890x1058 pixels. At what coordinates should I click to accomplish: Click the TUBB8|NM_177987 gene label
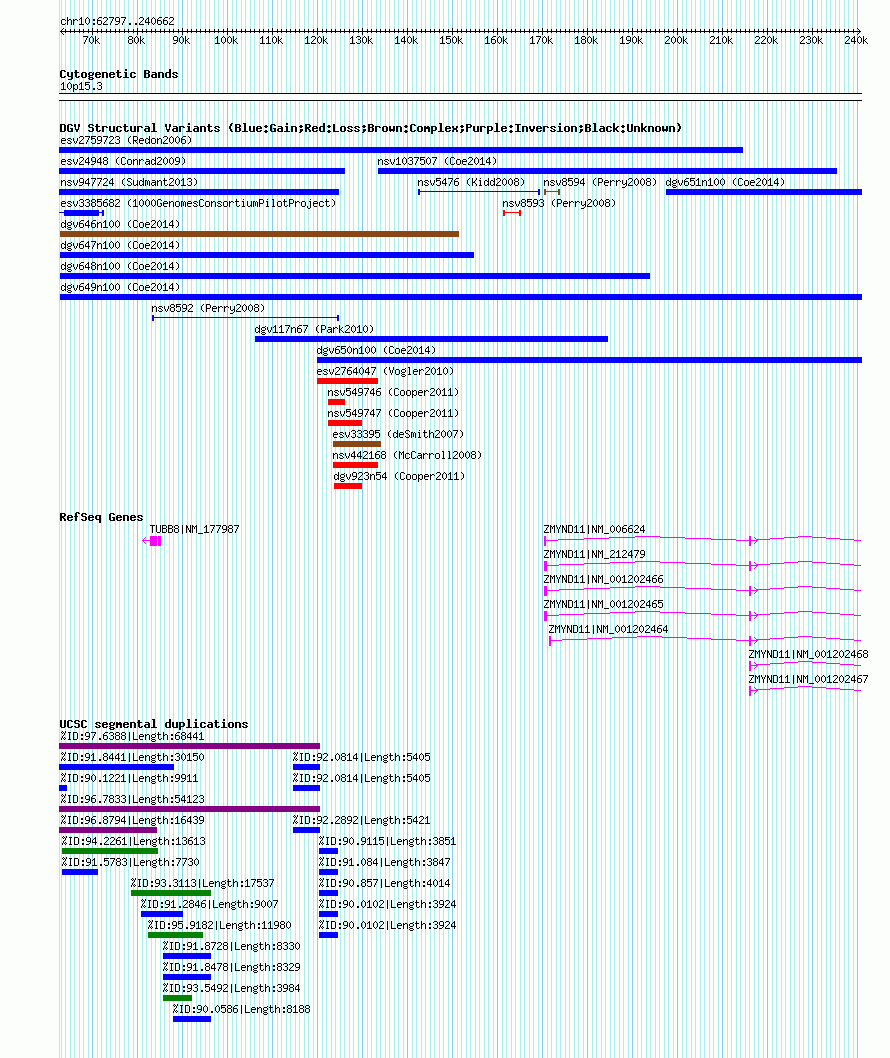(194, 529)
